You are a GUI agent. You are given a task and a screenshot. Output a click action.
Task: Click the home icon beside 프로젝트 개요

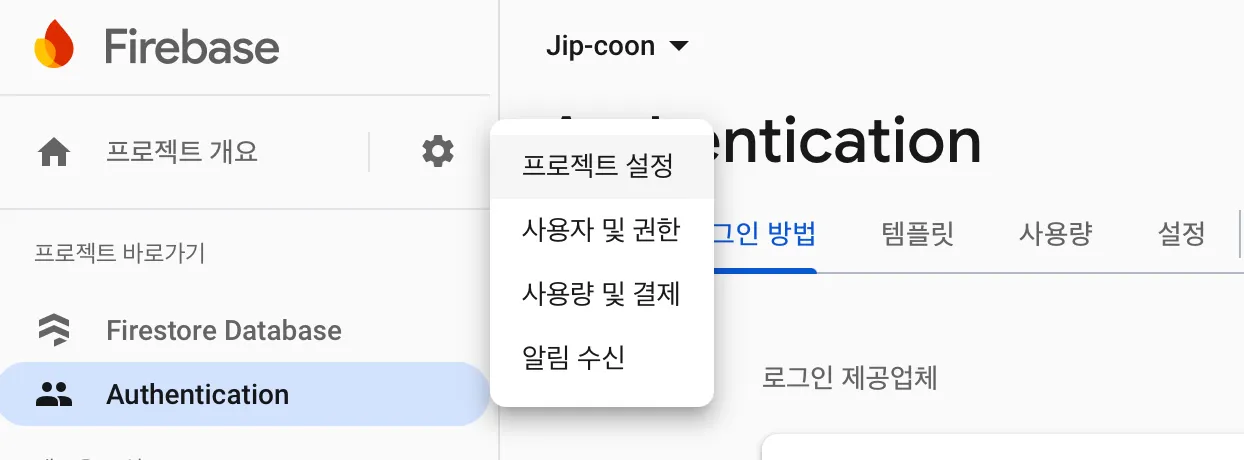53,152
